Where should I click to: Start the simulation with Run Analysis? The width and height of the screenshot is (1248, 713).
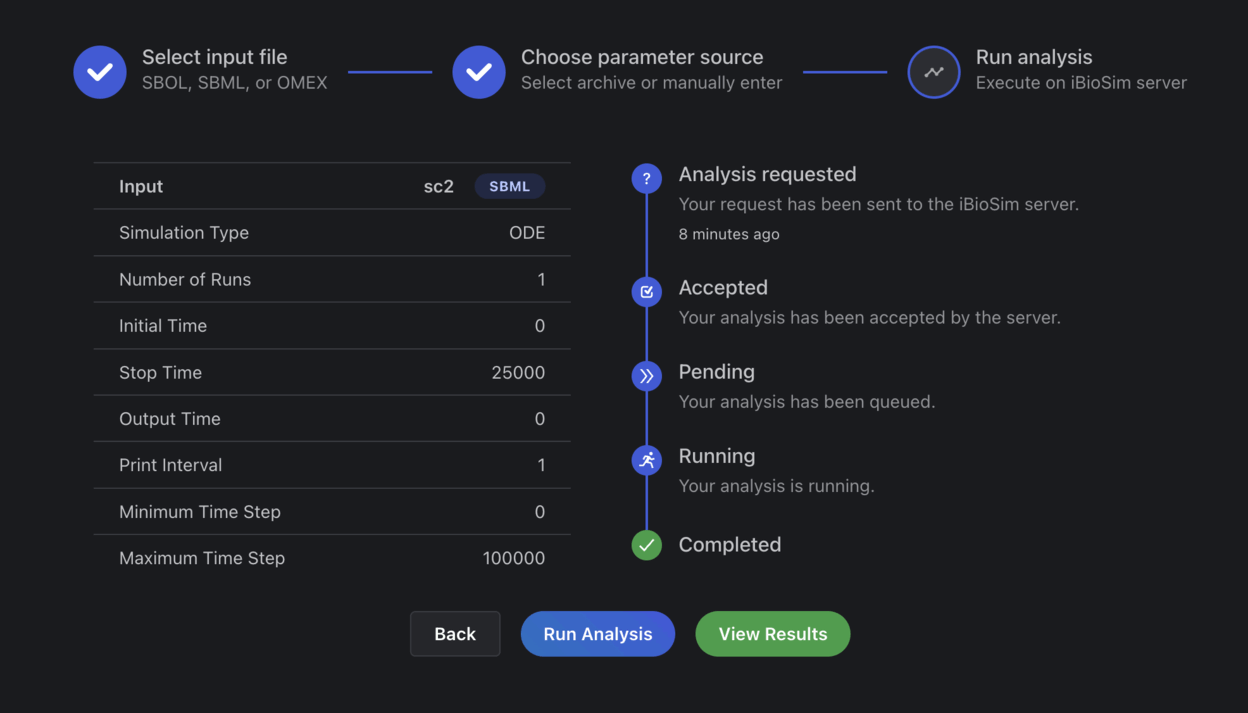pyautogui.click(x=598, y=634)
